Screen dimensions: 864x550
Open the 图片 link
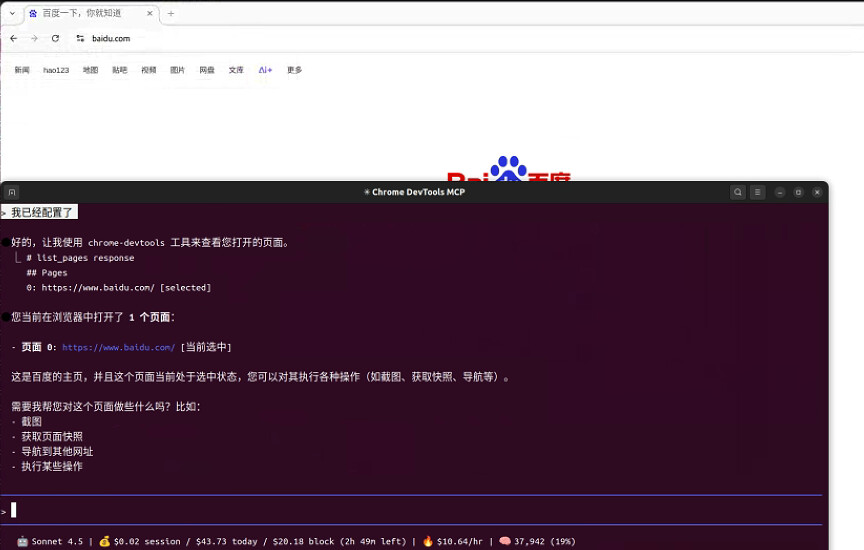[177, 70]
